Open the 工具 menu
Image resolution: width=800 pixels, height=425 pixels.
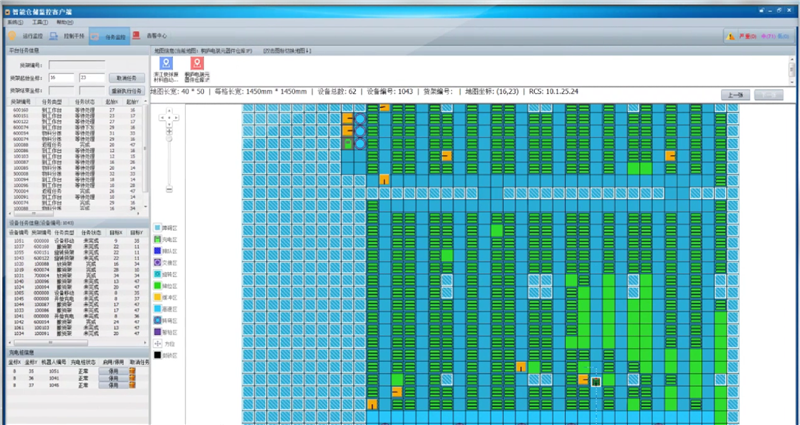[39, 21]
